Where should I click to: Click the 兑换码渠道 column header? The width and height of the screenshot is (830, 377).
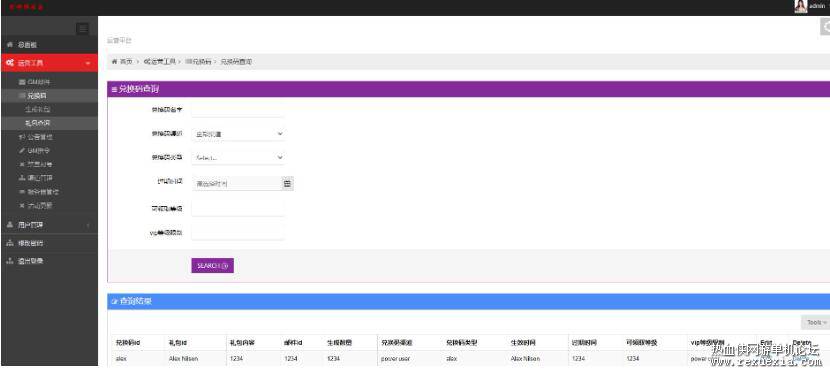pos(396,343)
